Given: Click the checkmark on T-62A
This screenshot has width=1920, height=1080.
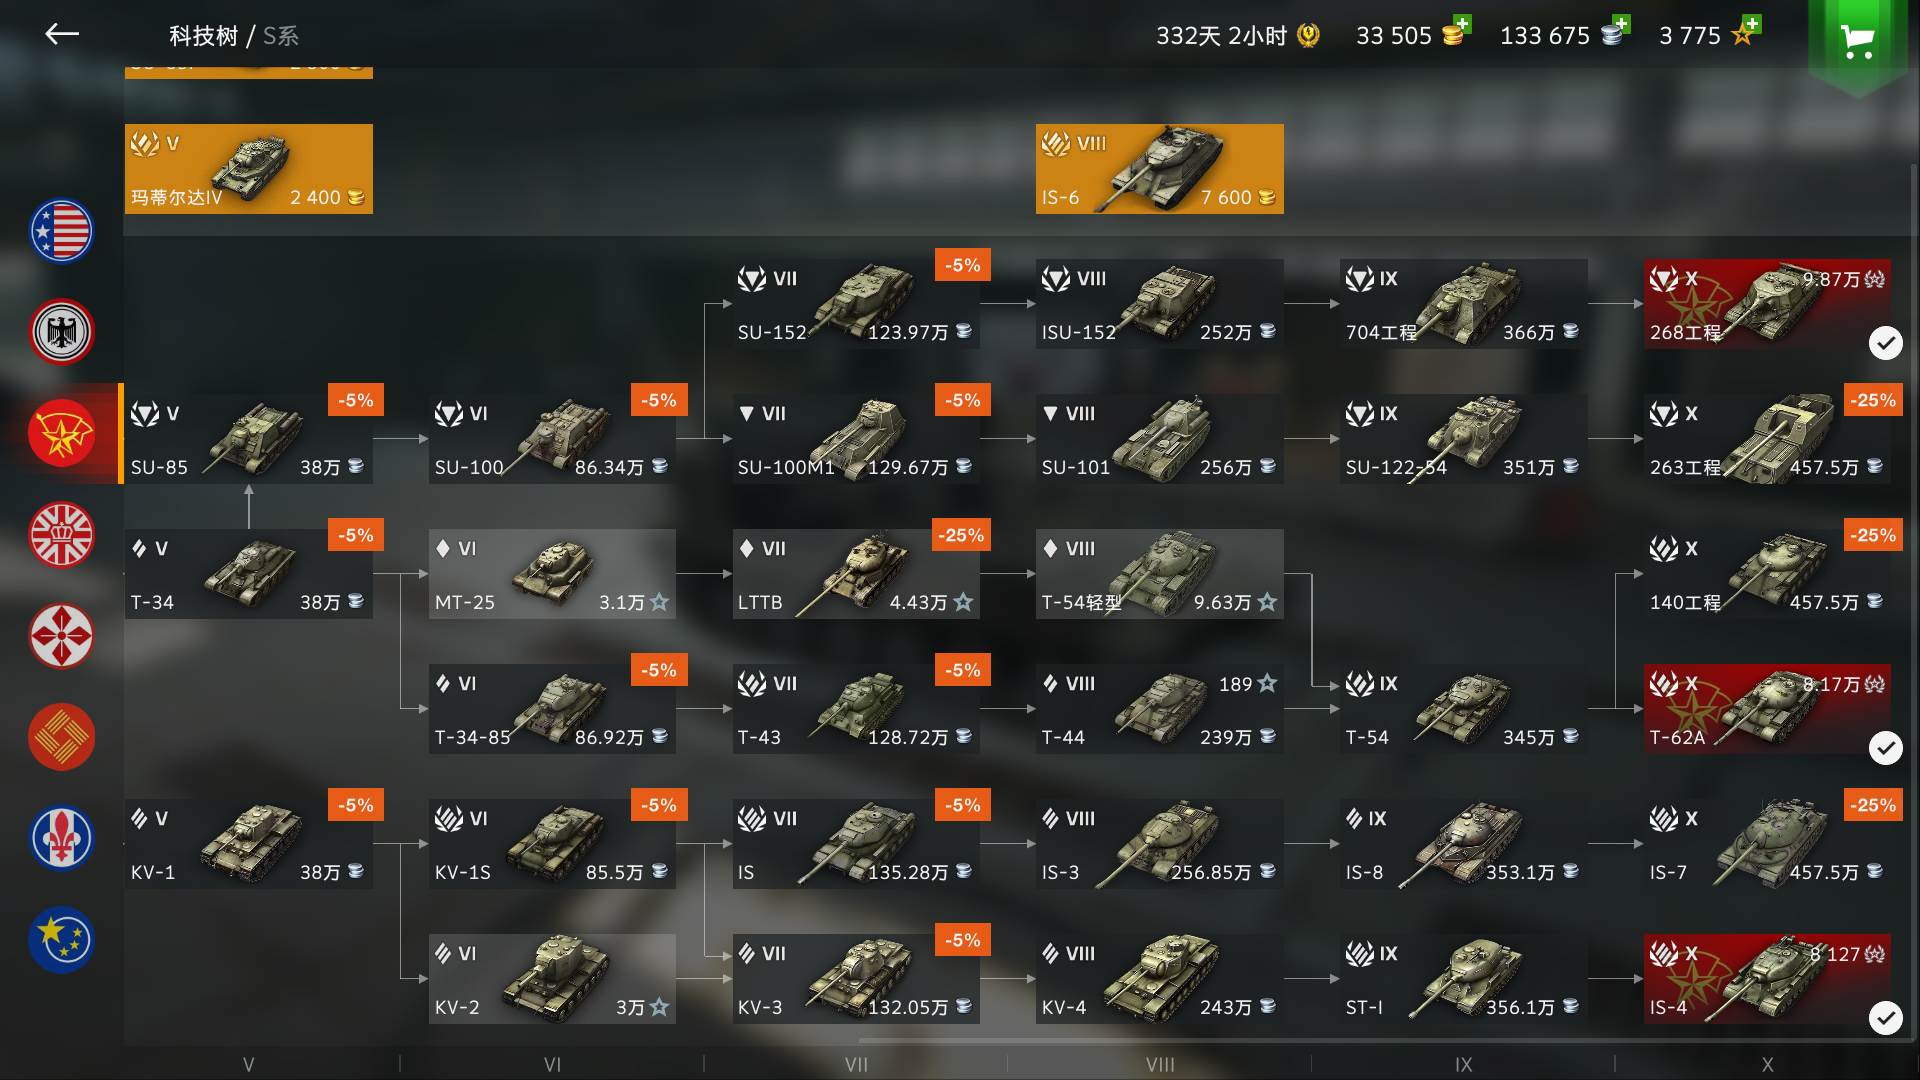Looking at the screenshot, I should tap(1886, 748).
